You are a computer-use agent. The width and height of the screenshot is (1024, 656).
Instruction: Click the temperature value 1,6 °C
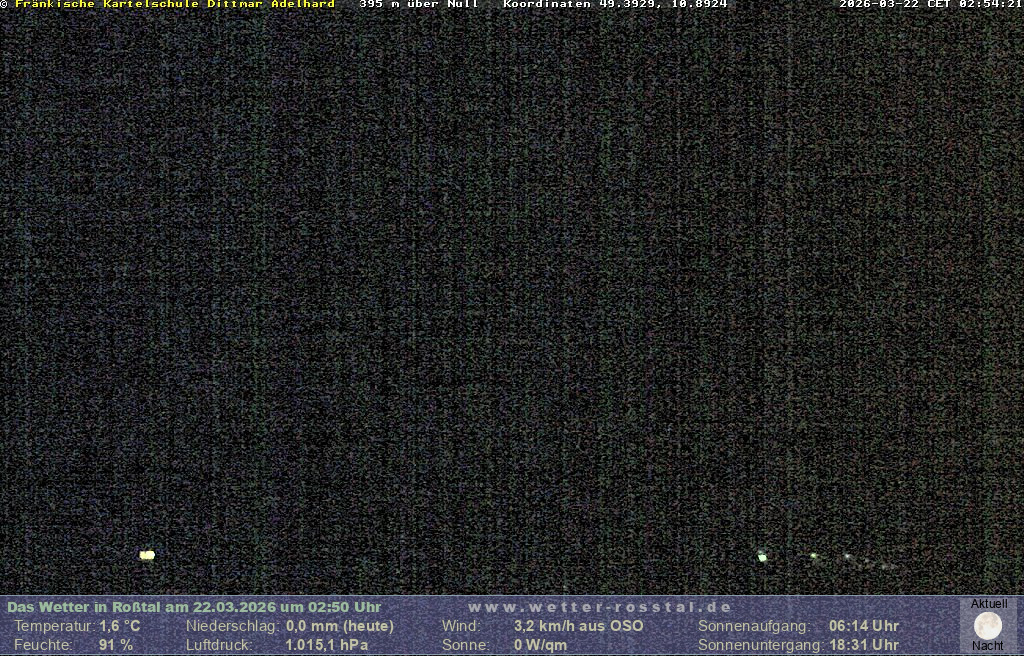tap(120, 626)
